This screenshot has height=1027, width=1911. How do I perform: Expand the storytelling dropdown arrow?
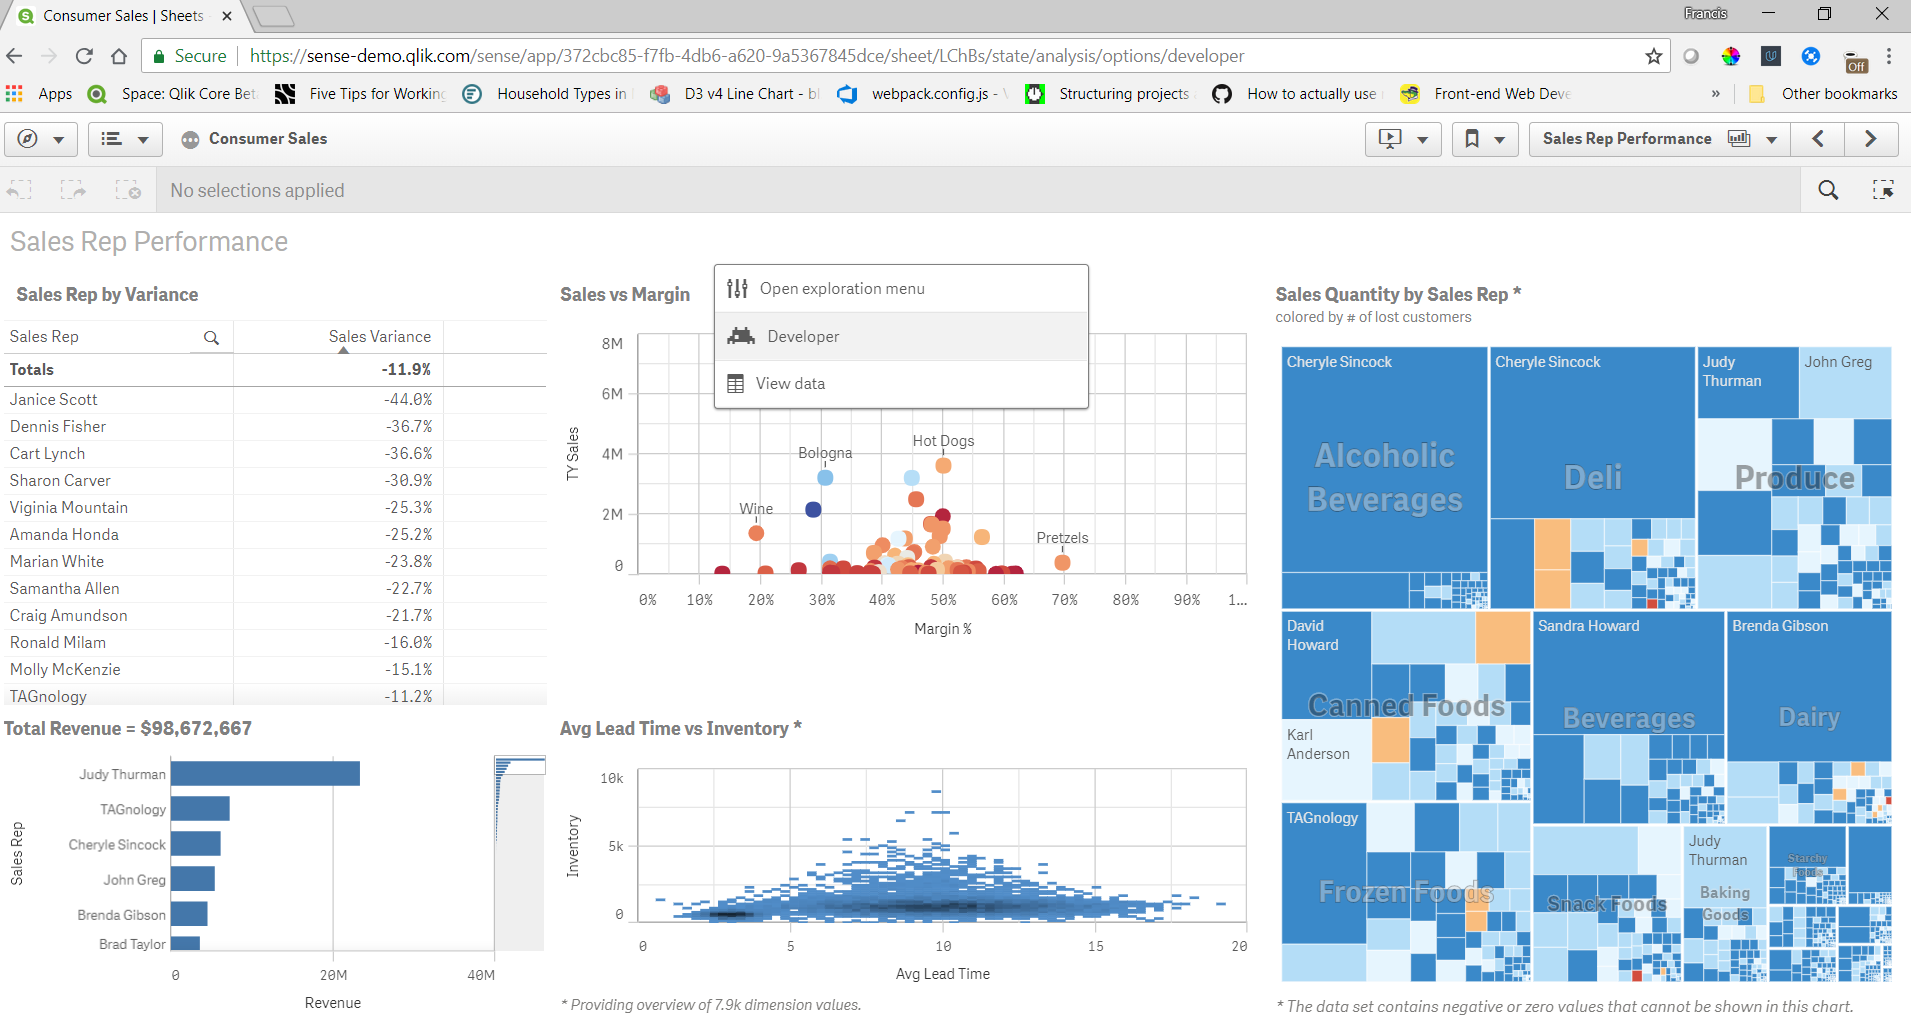pyautogui.click(x=1422, y=140)
